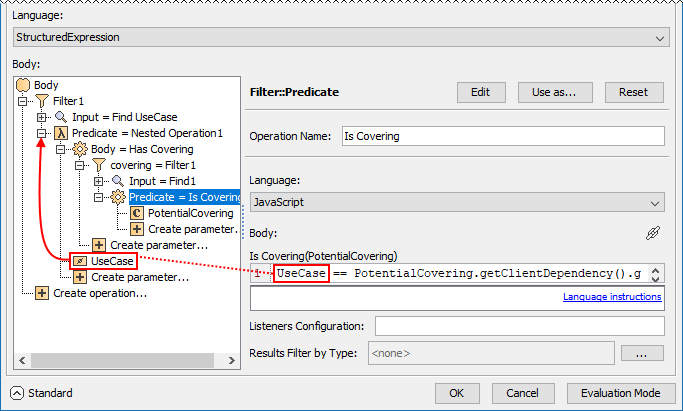Click the Evaluation Mode button

point(621,393)
